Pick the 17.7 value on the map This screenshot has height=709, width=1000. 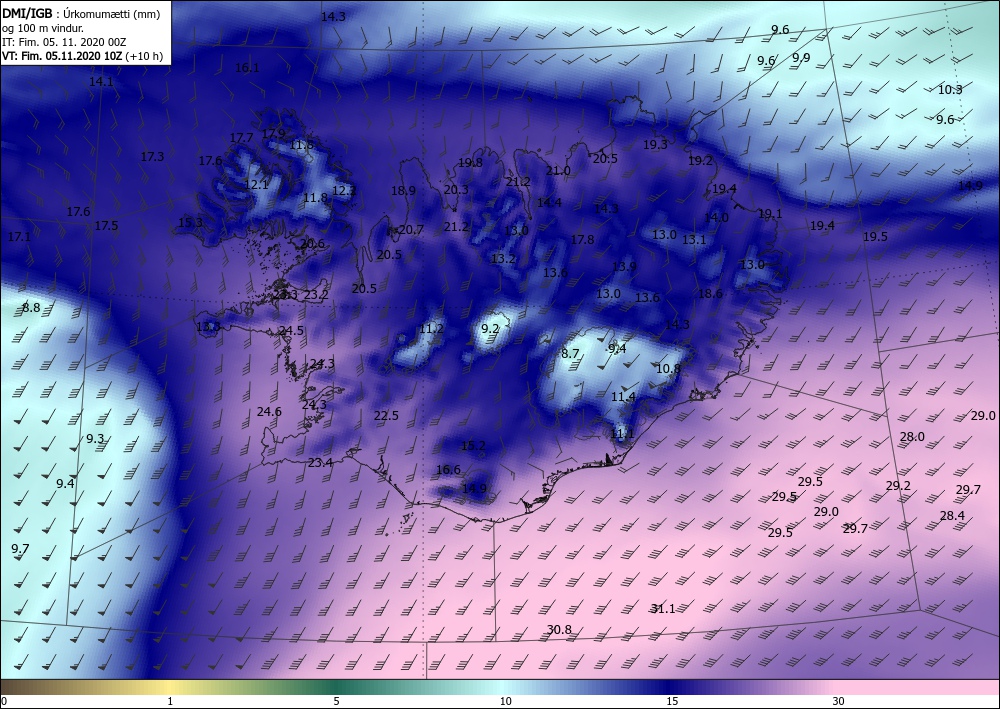pos(241,137)
